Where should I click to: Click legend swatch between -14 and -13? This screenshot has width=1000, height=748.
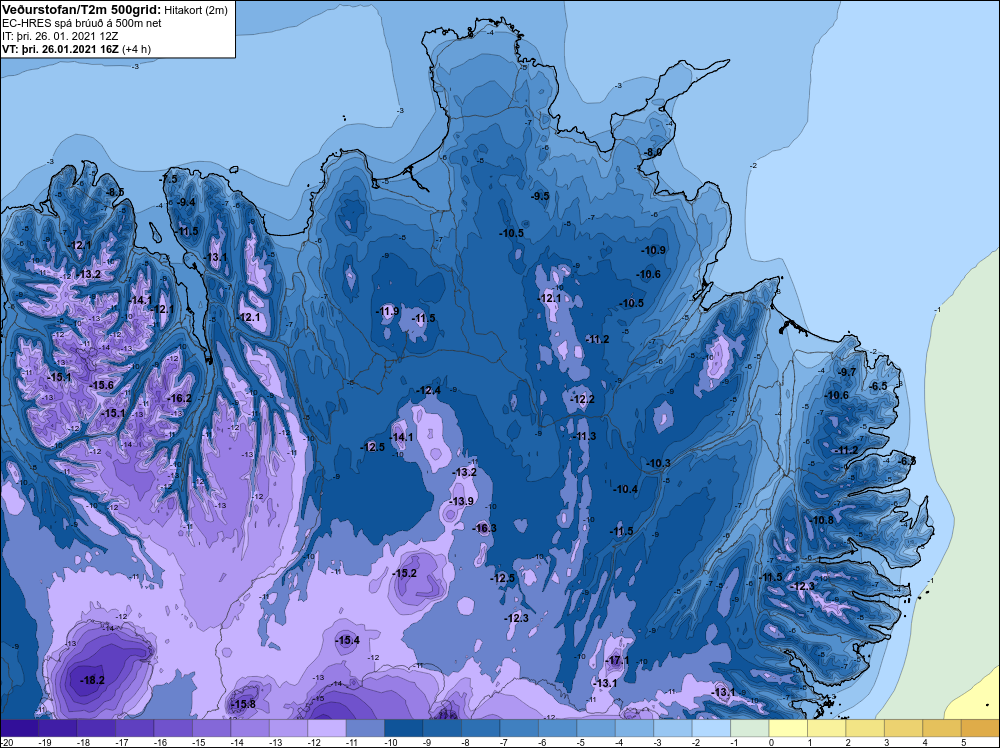pyautogui.click(x=250, y=728)
